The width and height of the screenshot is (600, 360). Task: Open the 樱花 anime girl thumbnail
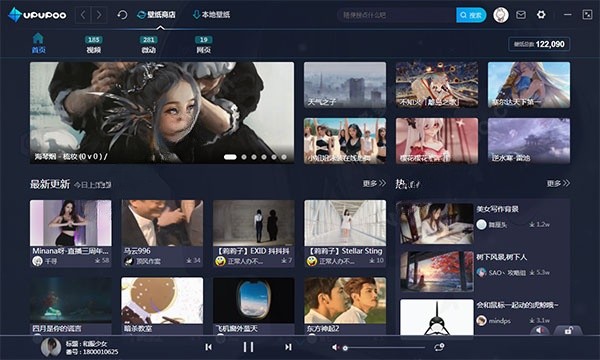(x=437, y=141)
